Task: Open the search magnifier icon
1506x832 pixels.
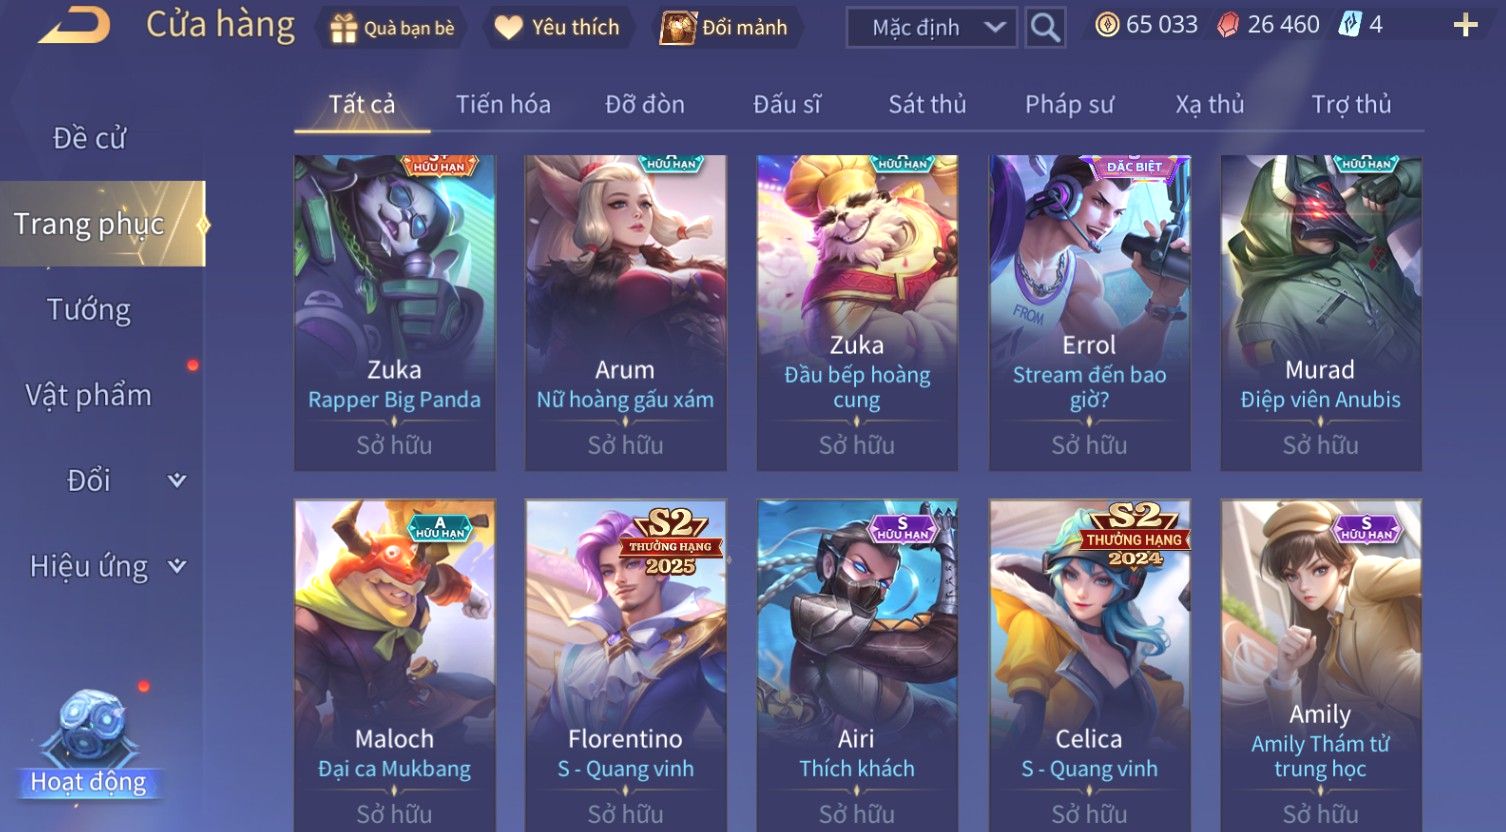Action: (1045, 27)
